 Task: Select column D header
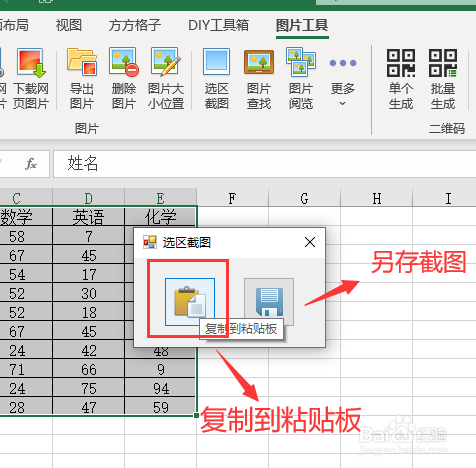click(x=88, y=198)
